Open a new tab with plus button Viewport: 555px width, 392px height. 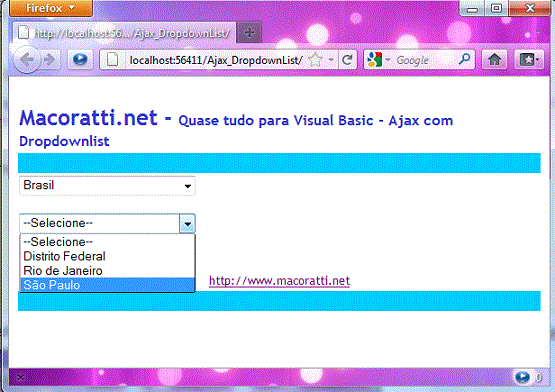pos(250,33)
